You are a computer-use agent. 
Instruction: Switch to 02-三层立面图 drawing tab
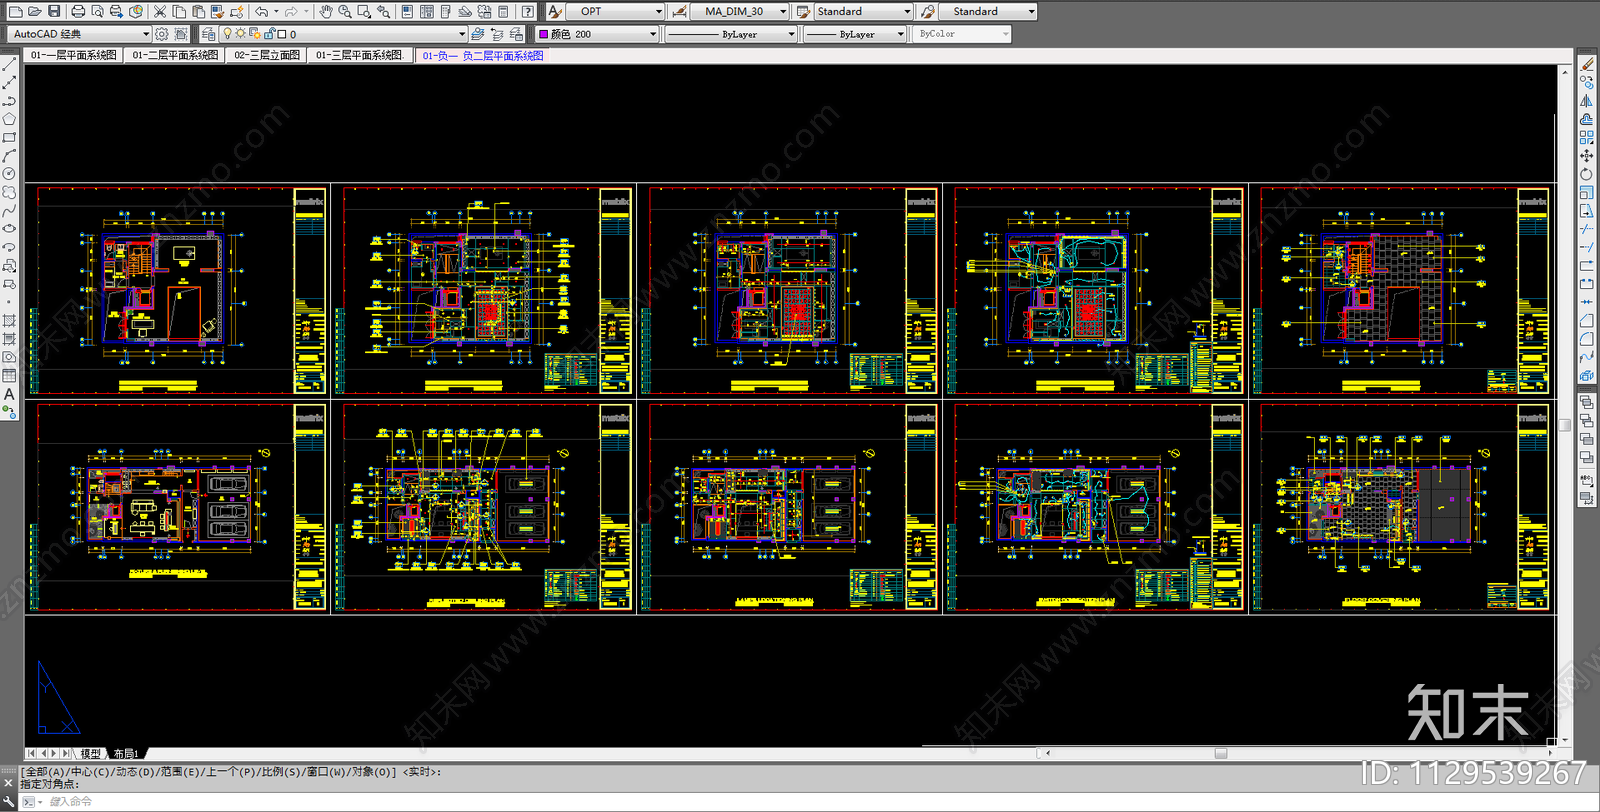pos(267,55)
